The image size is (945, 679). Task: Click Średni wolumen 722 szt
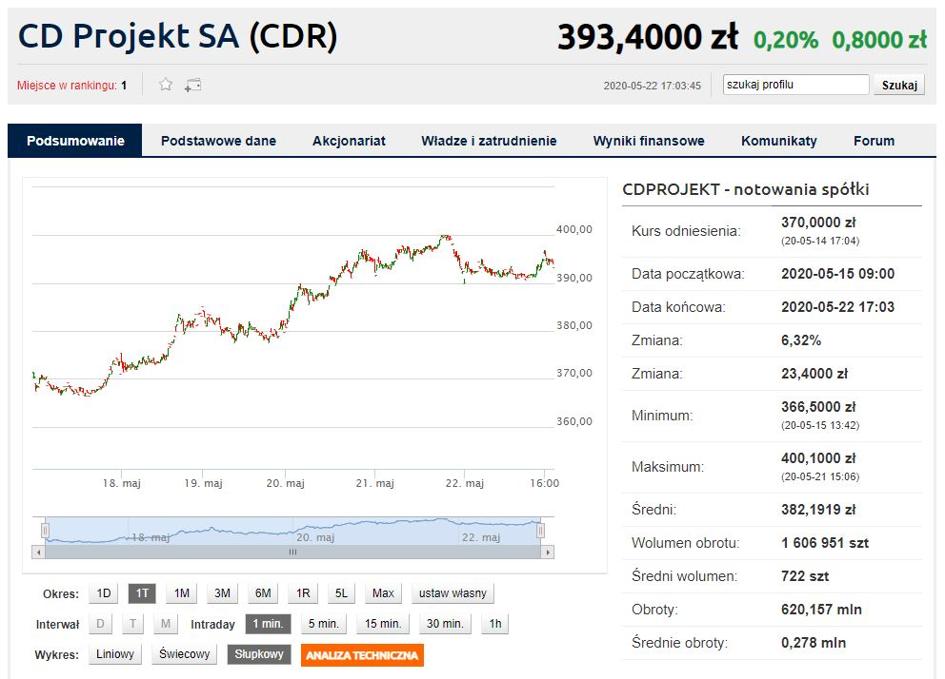coord(805,576)
